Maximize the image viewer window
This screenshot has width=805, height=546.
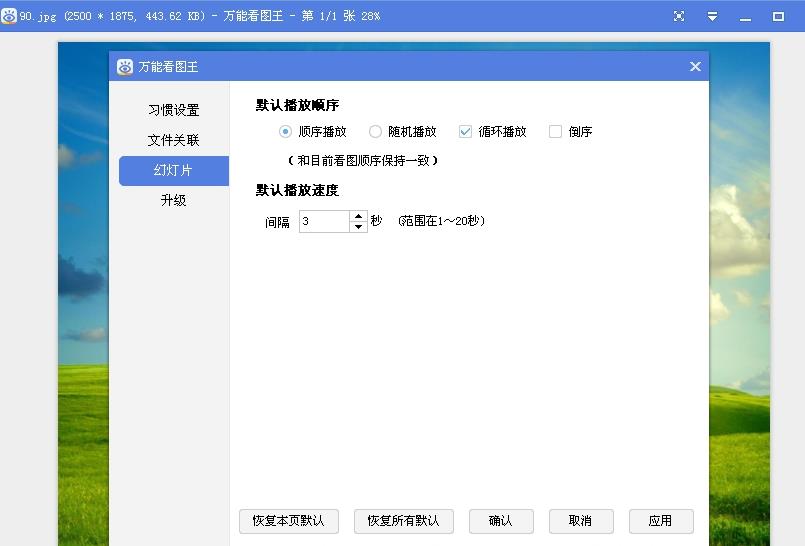click(778, 16)
